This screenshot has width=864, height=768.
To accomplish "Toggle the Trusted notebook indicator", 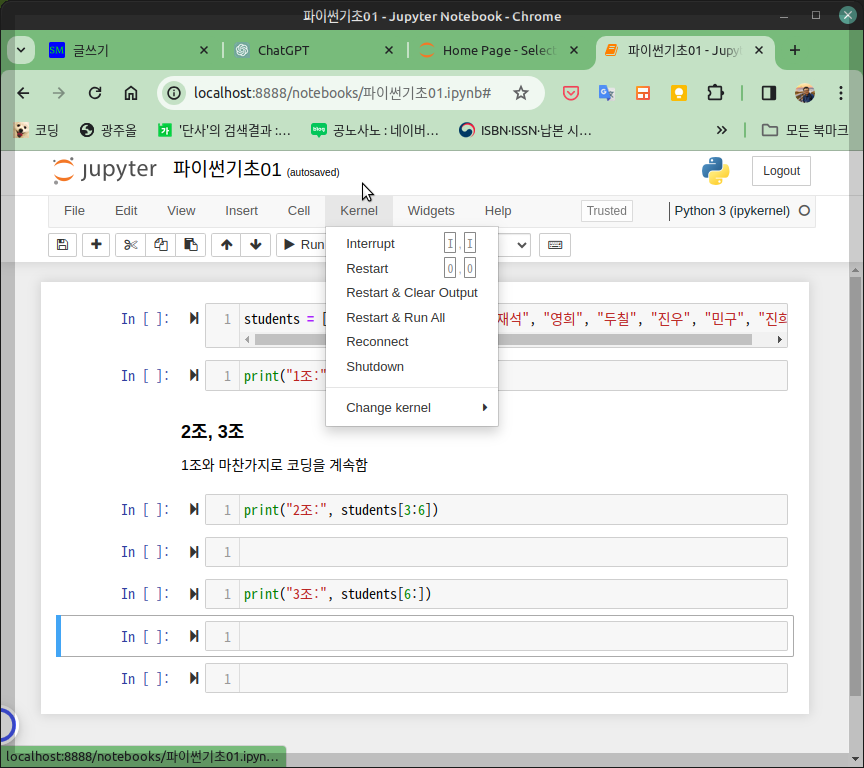I will pos(607,210).
